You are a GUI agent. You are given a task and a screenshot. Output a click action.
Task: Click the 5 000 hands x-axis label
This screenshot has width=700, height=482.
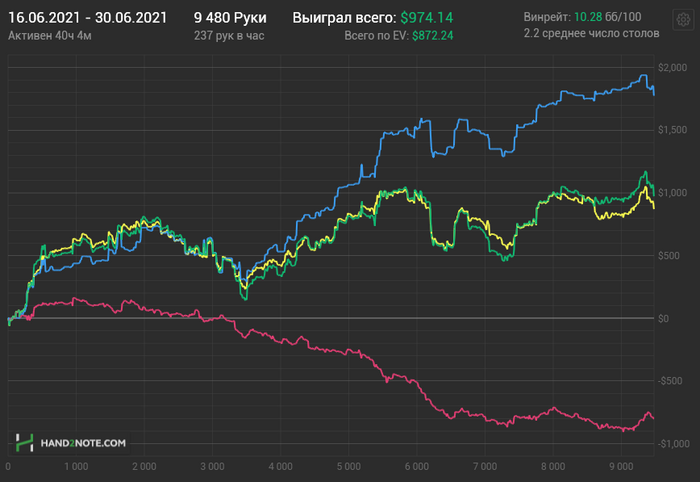click(x=349, y=467)
